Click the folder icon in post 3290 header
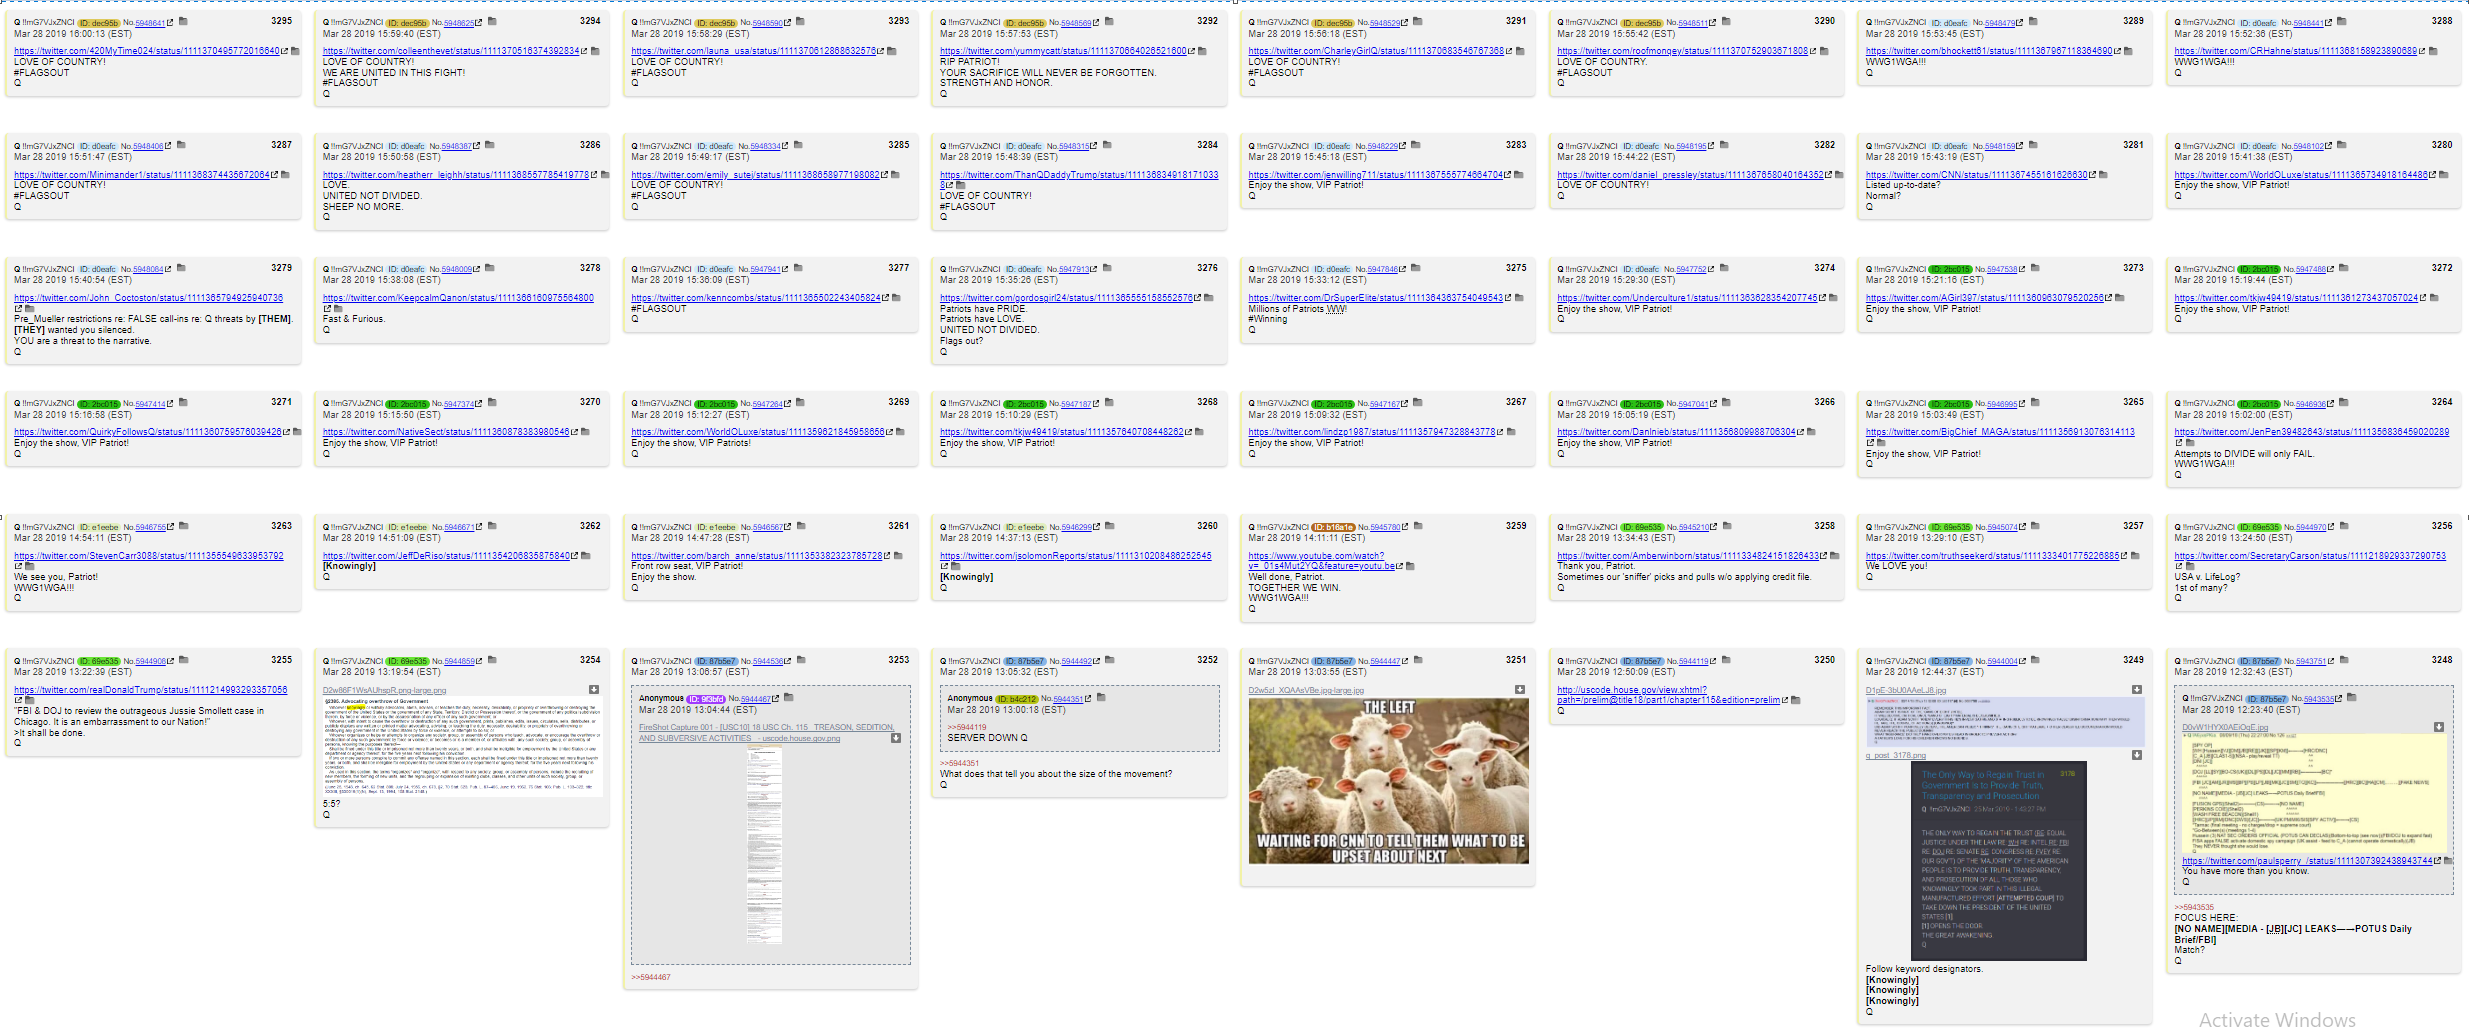2469x1030 pixels. click(x=1726, y=21)
